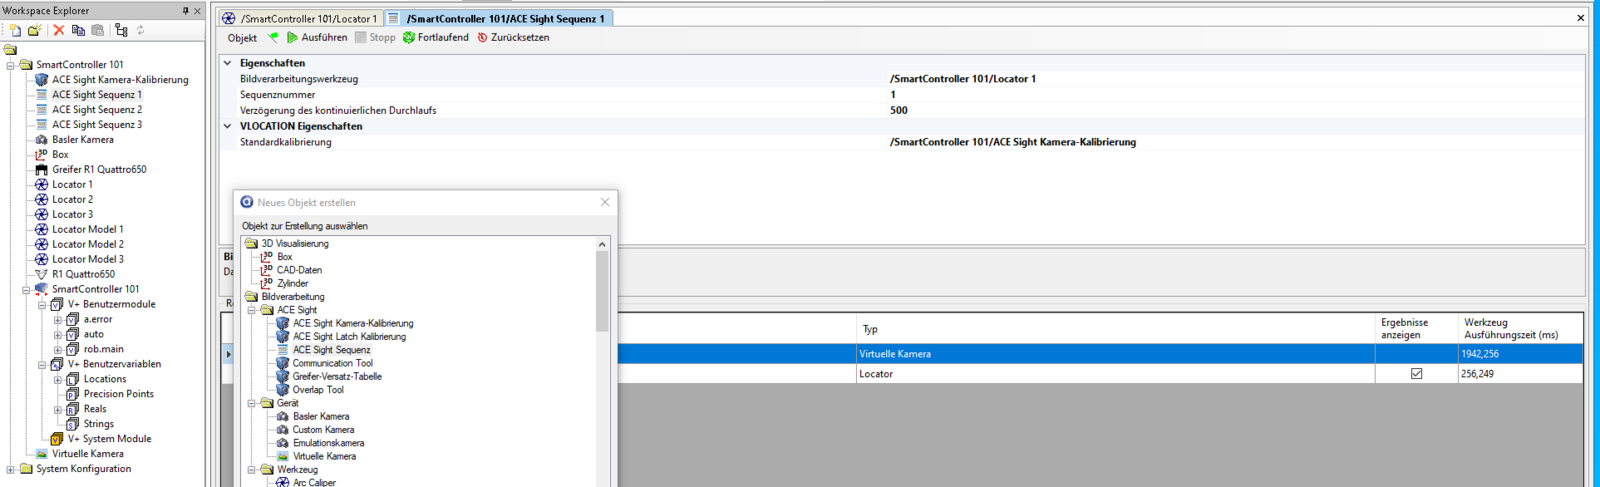
Task: Collapse the Gerät folder in the dialog
Action: [x=252, y=404]
